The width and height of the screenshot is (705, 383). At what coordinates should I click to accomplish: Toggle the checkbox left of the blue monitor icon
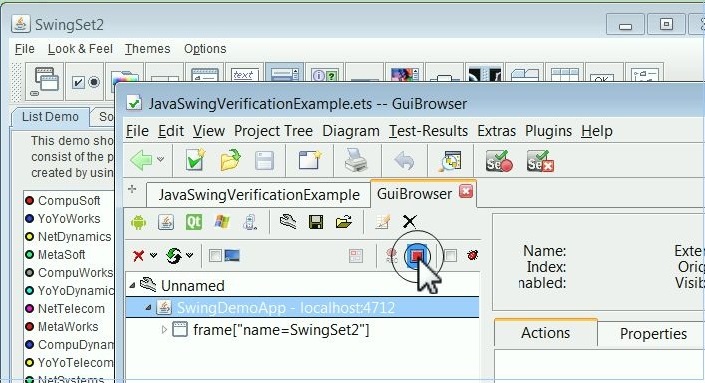(x=215, y=256)
